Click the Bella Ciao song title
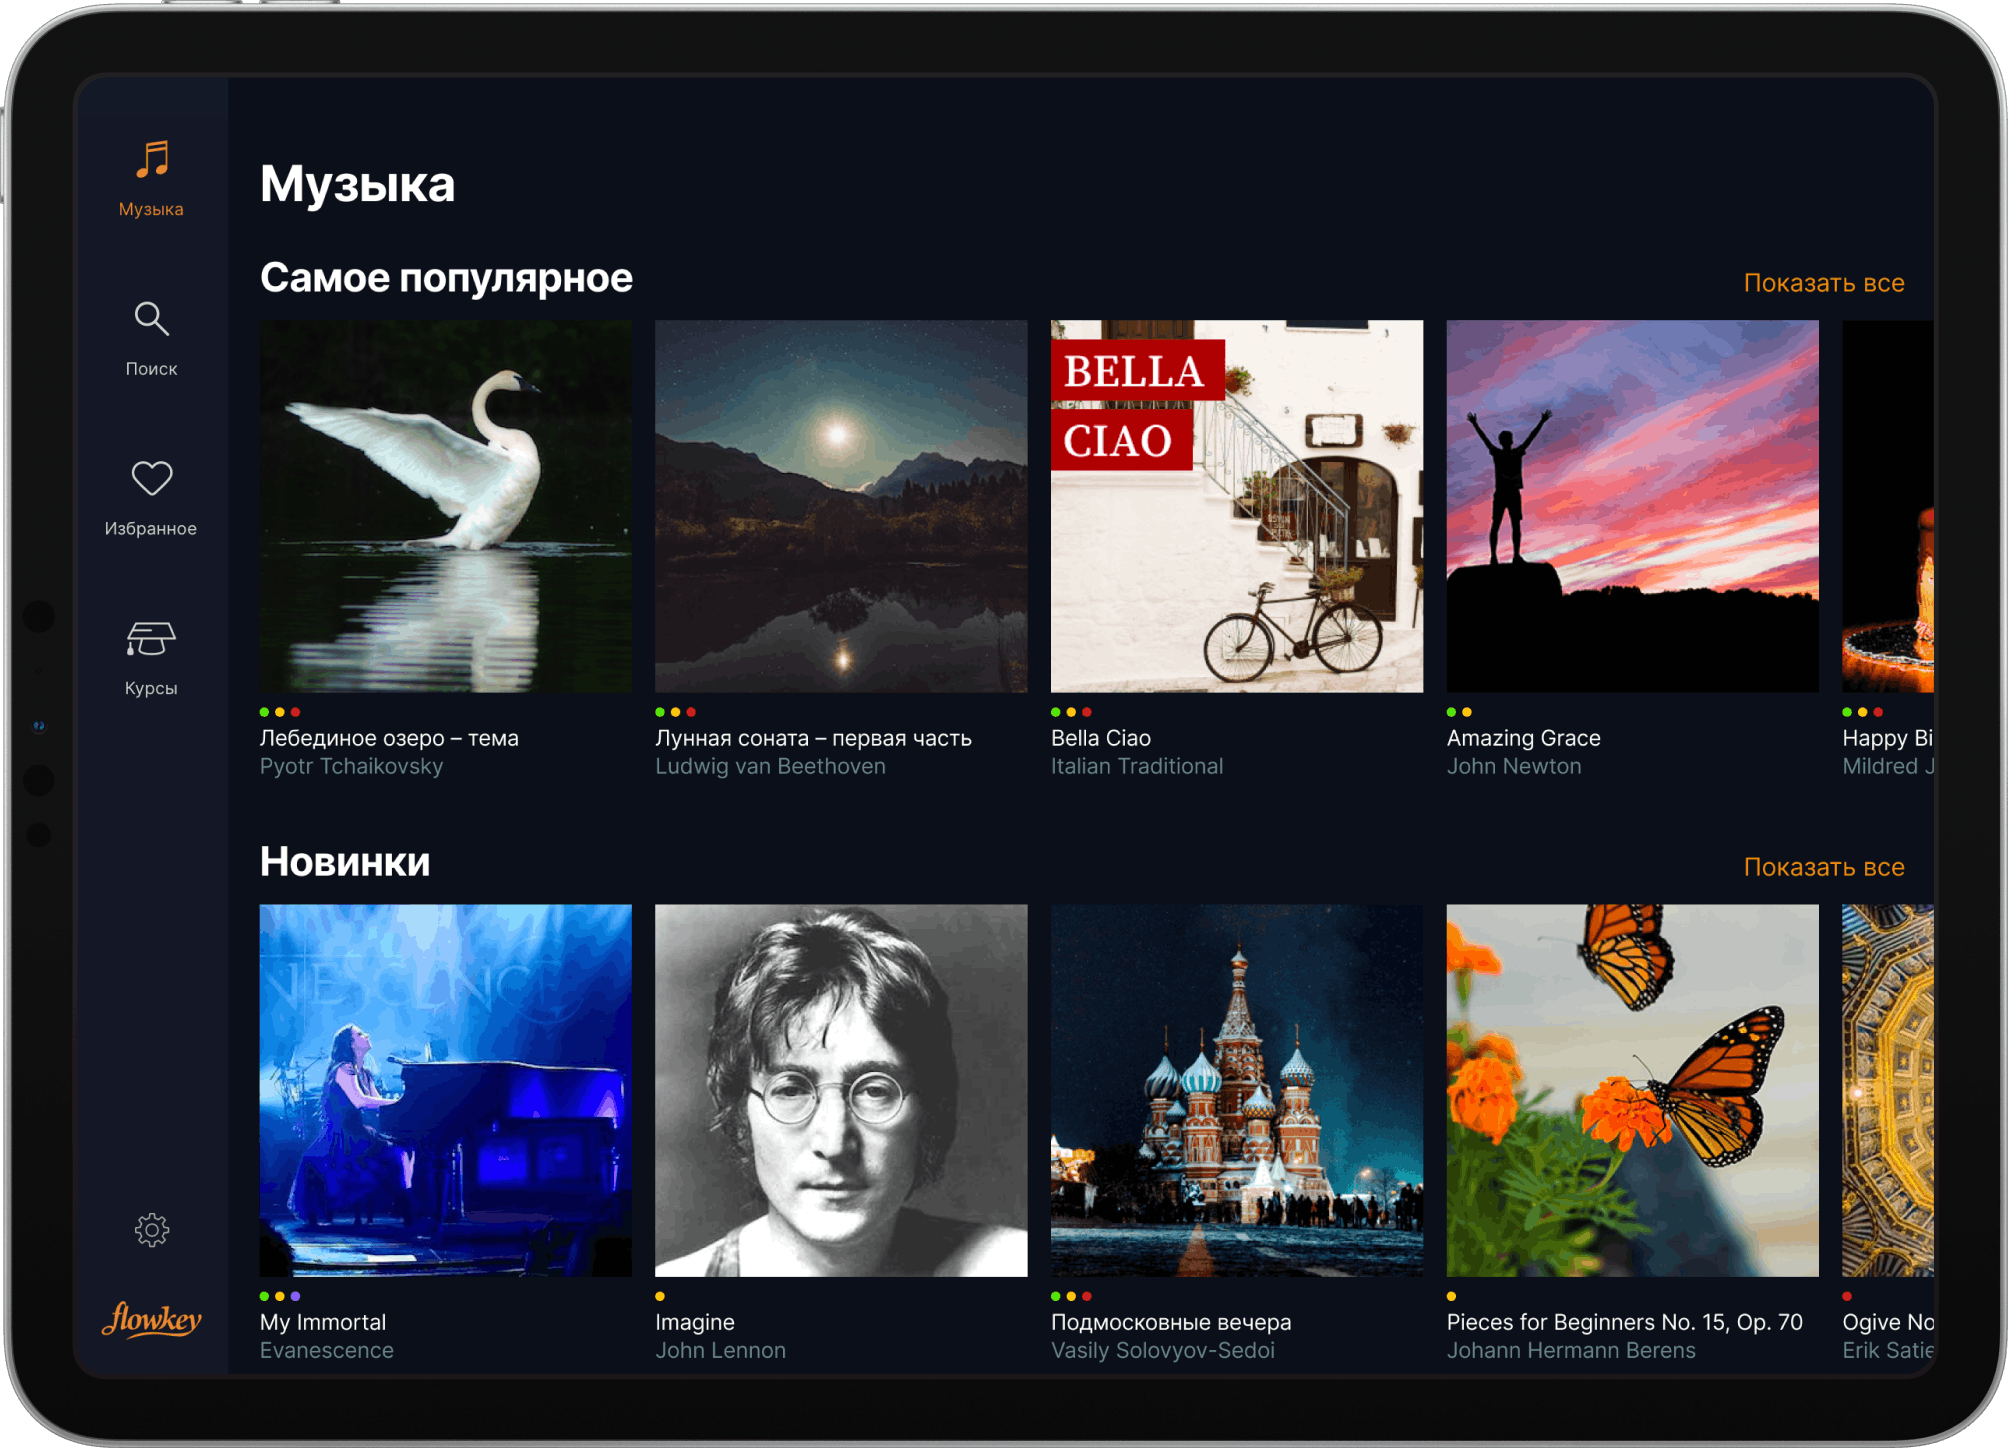The height and width of the screenshot is (1448, 2008). (x=1101, y=738)
